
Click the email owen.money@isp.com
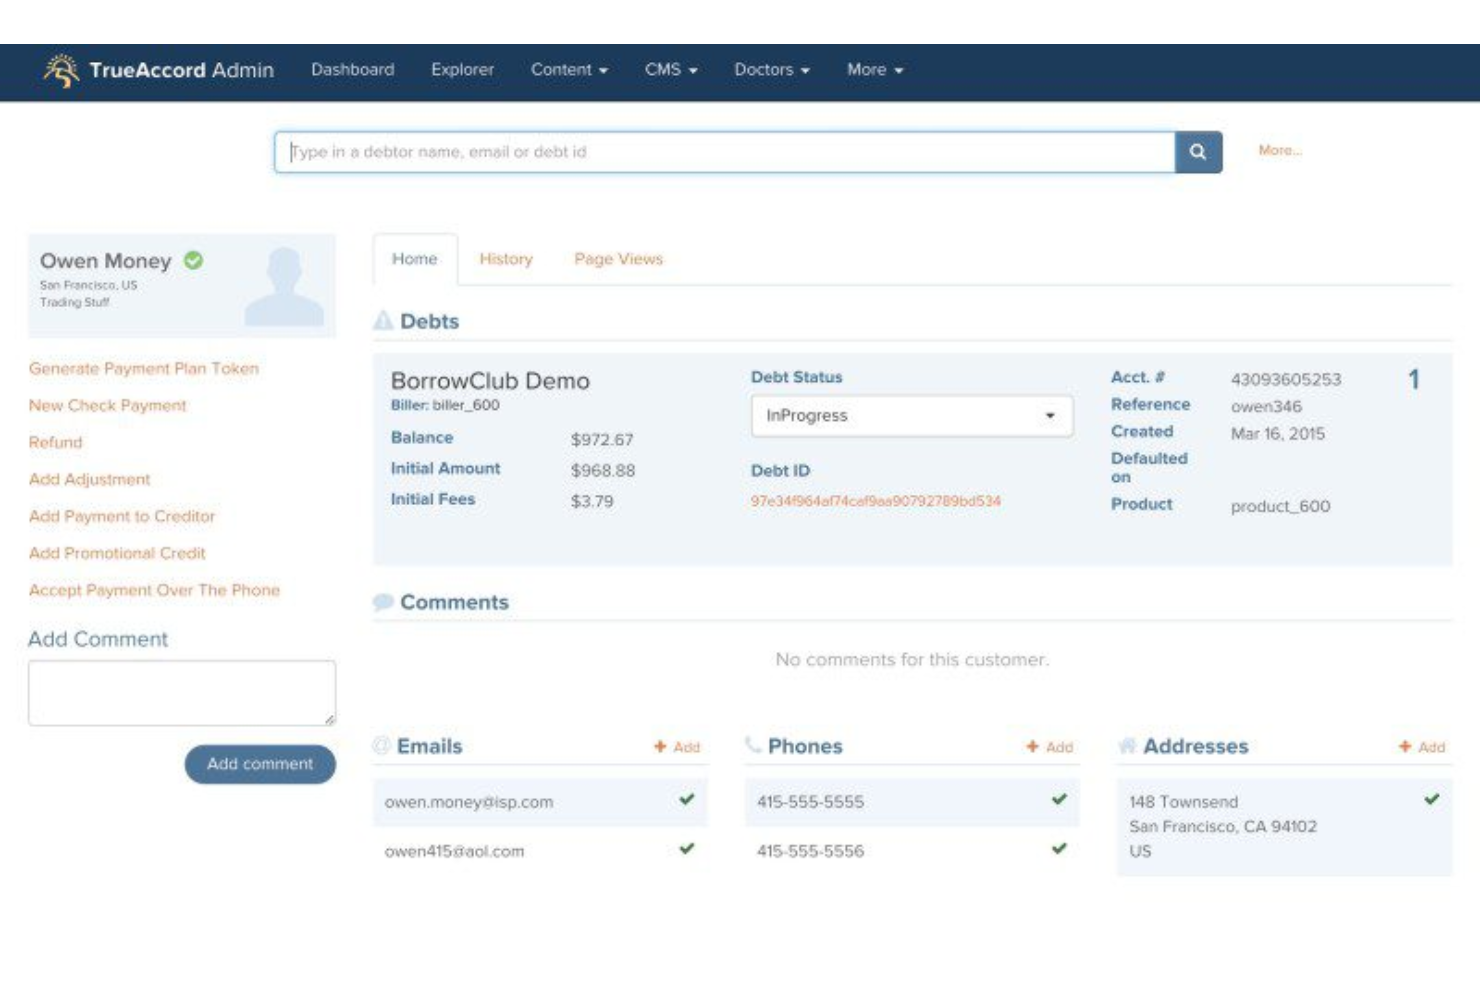469,802
